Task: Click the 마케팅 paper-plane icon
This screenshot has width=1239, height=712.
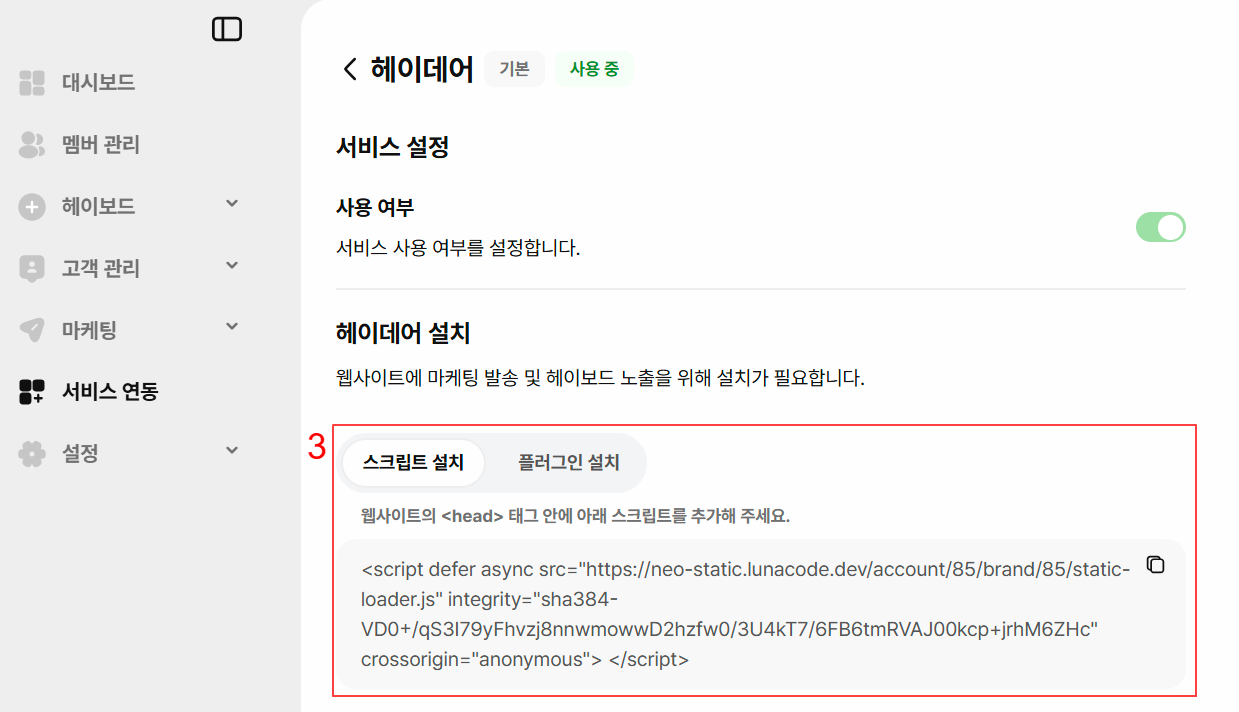Action: (x=32, y=330)
